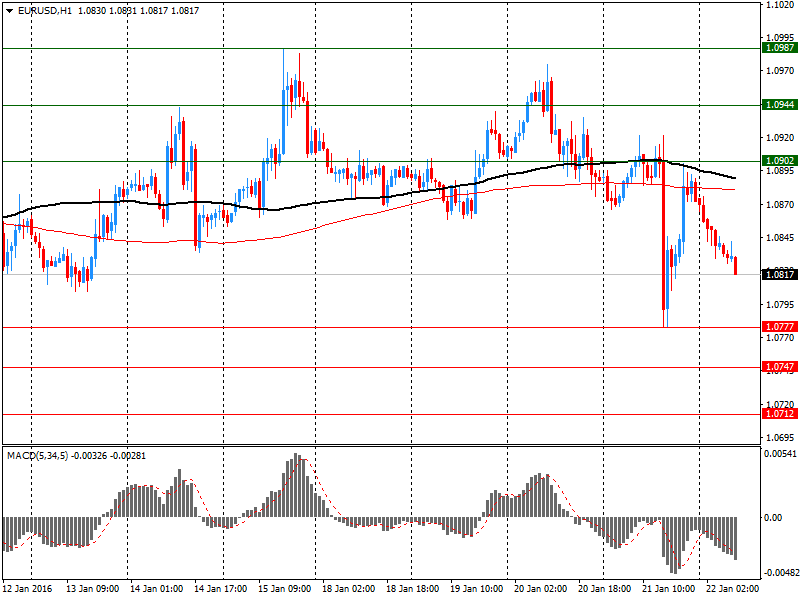Screen dimensions: 800x600
Task: Click the 21 Jan 10:00 time label
Action: pyautogui.click(x=668, y=589)
